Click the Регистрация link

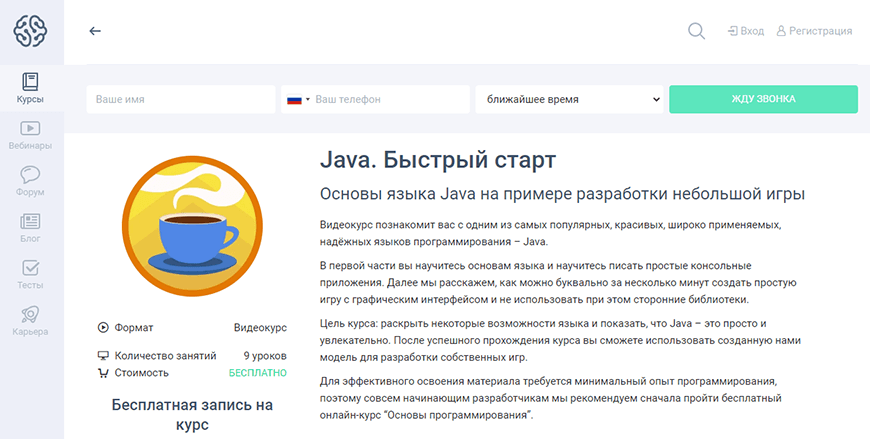(814, 31)
